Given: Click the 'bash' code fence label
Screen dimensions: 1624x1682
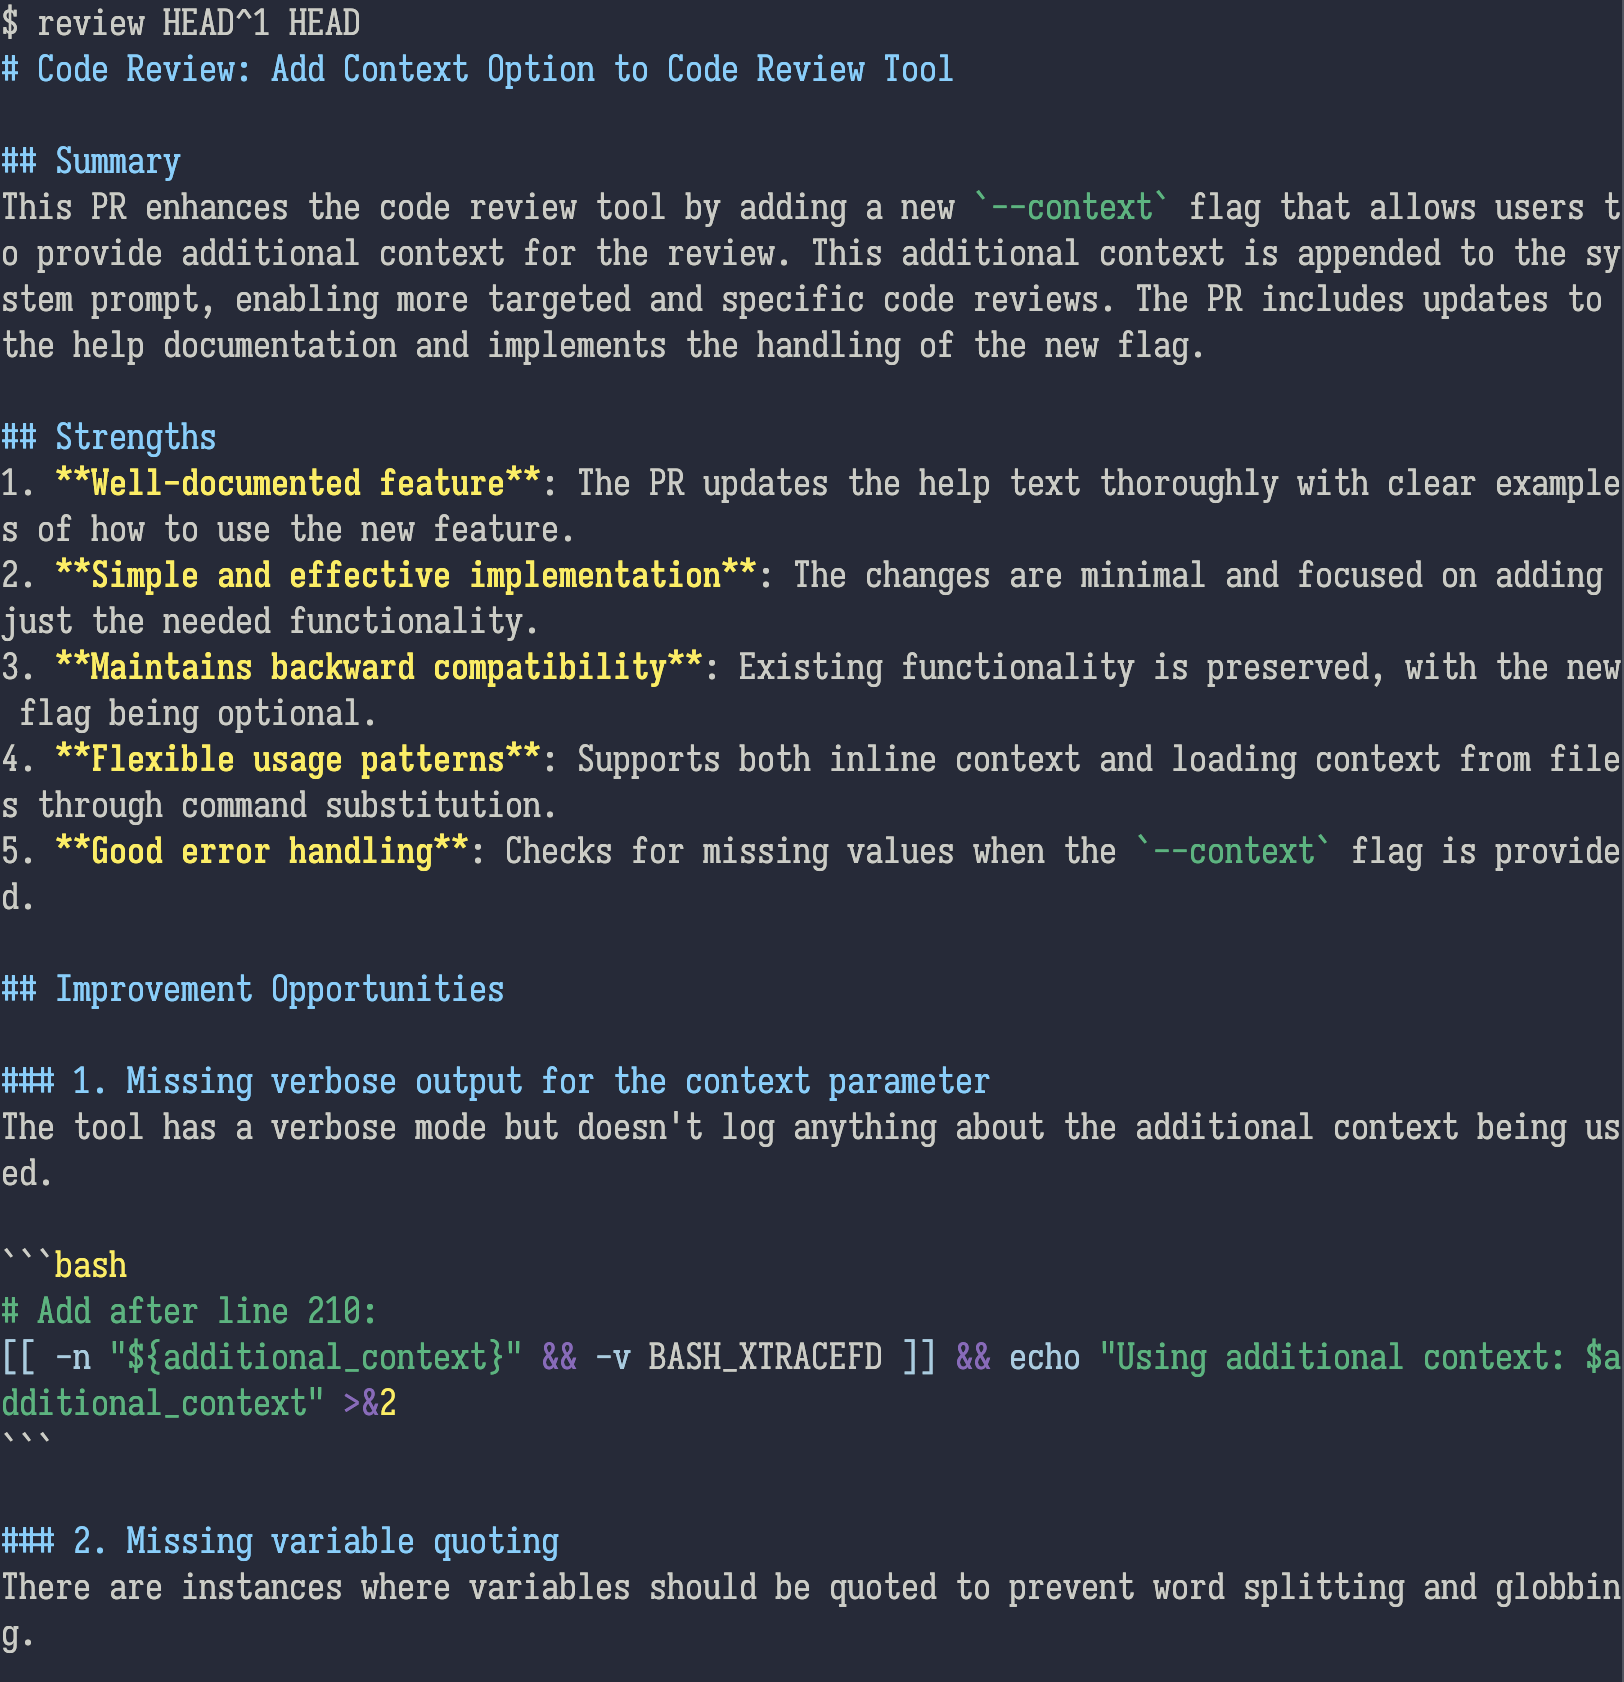Looking at the screenshot, I should tap(90, 1265).
